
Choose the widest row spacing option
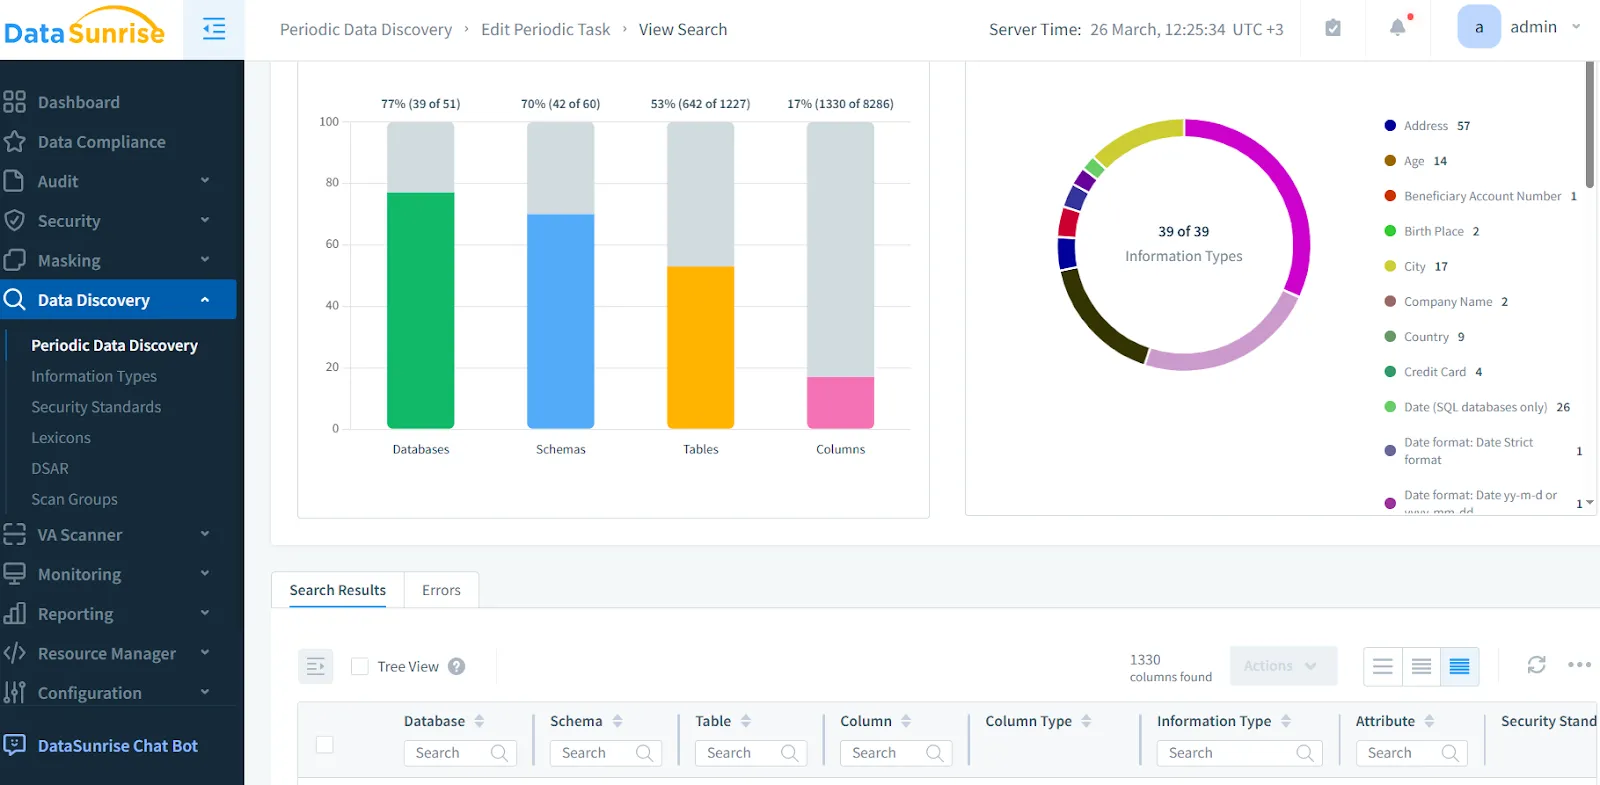tap(1383, 666)
